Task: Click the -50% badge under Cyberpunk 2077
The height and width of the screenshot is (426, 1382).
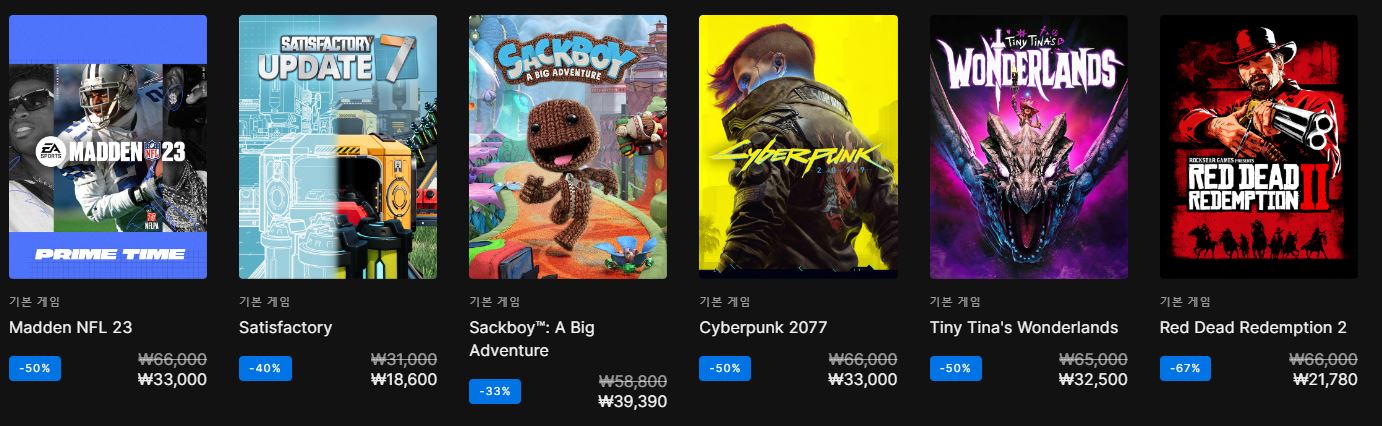Action: 725,368
